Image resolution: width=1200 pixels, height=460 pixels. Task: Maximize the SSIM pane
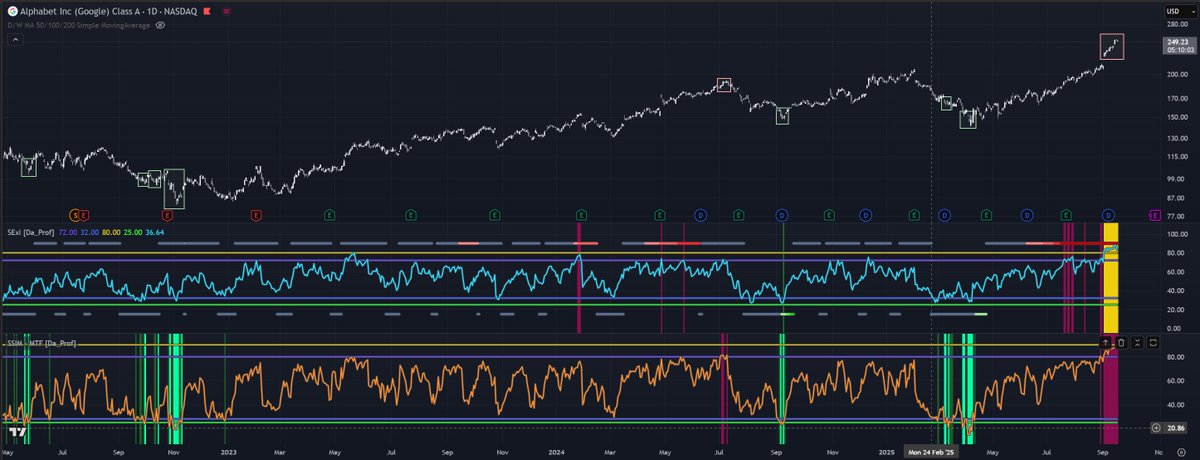1153,342
